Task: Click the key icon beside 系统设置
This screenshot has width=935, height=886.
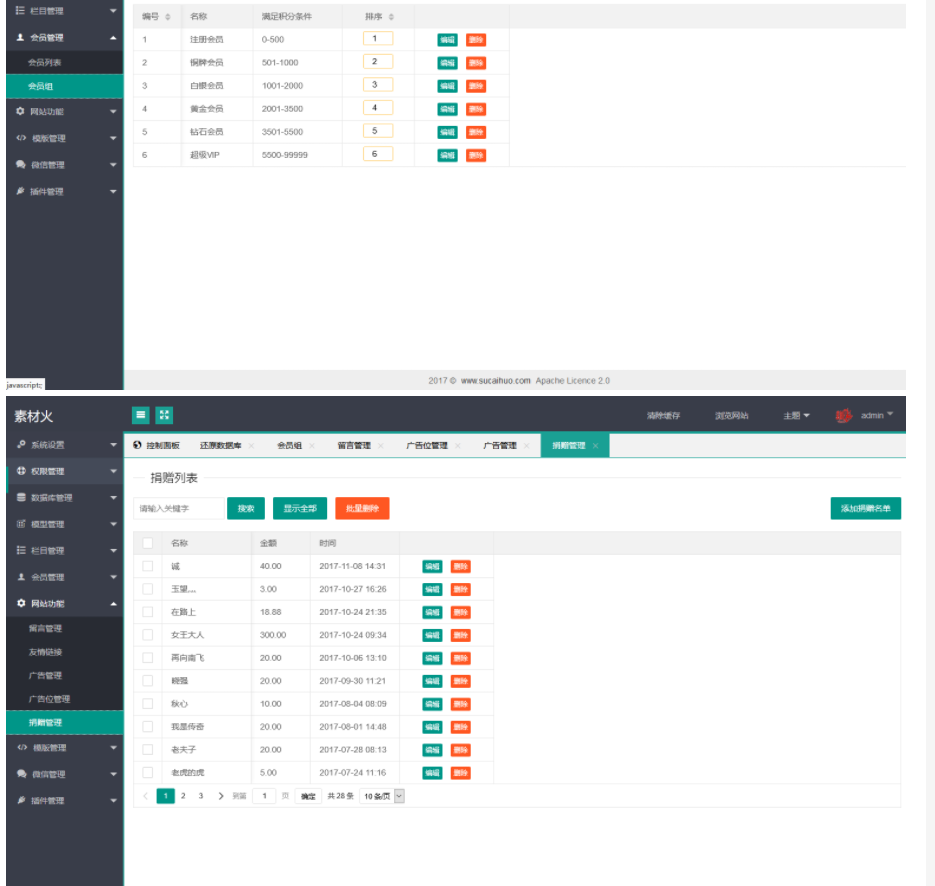Action: coord(21,445)
